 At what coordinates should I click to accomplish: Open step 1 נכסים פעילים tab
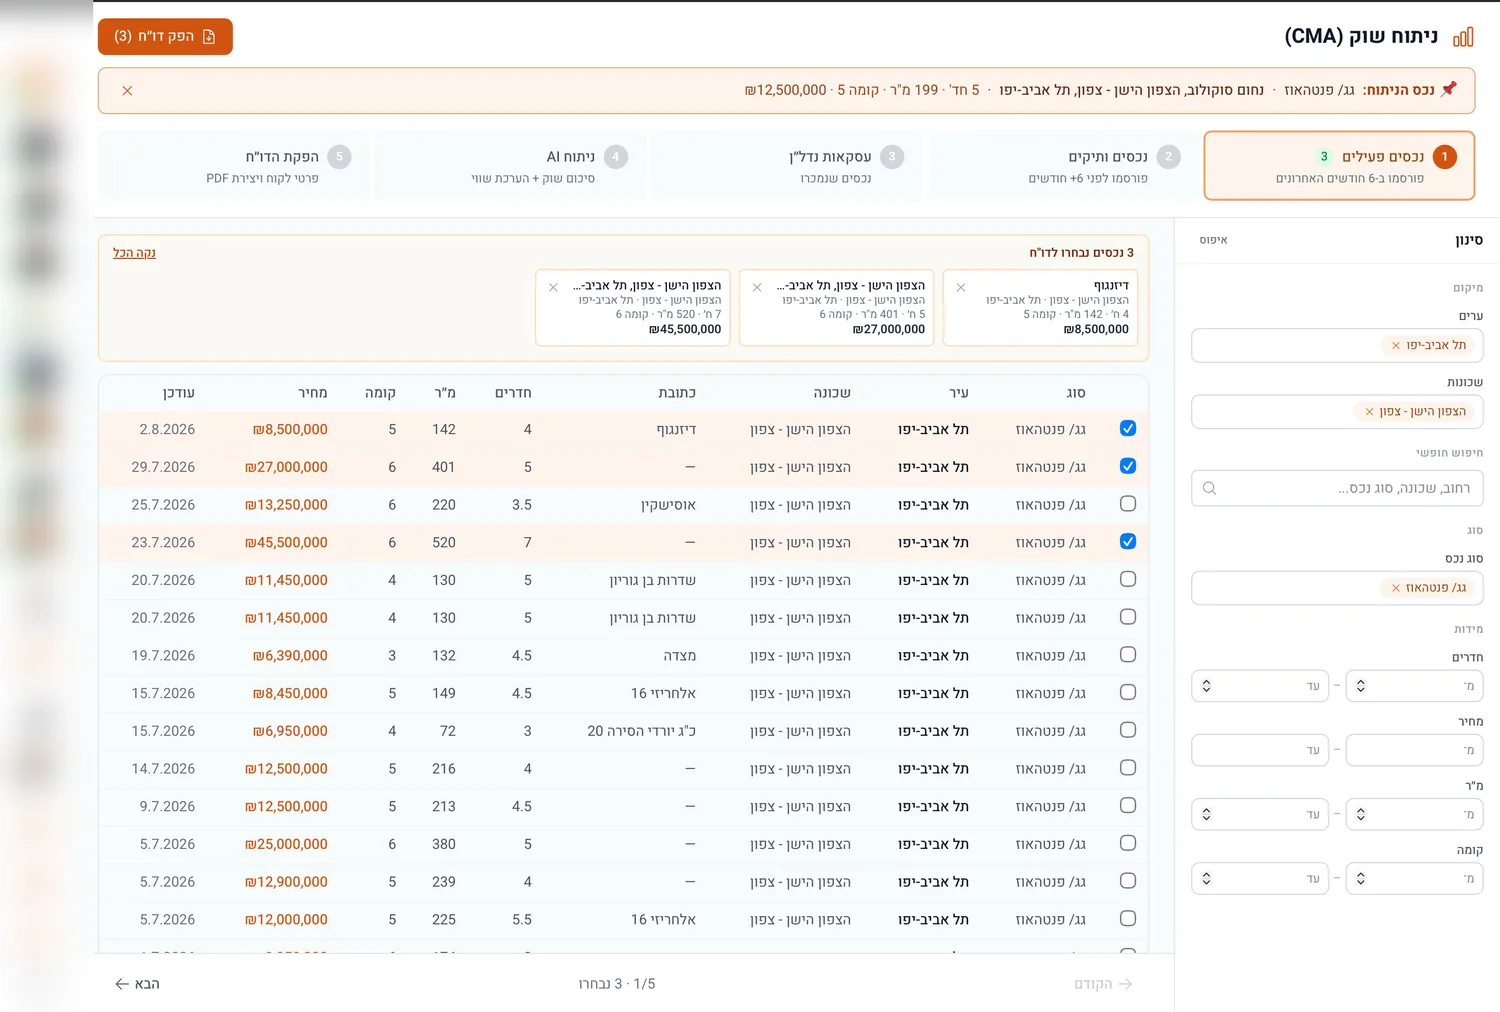click(1339, 166)
